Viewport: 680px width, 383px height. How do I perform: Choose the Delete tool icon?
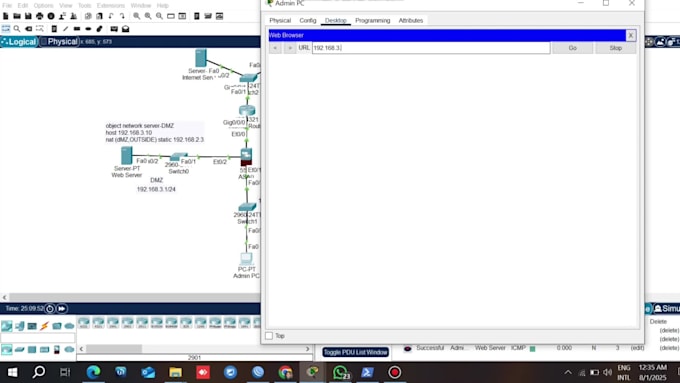[x=28, y=29]
